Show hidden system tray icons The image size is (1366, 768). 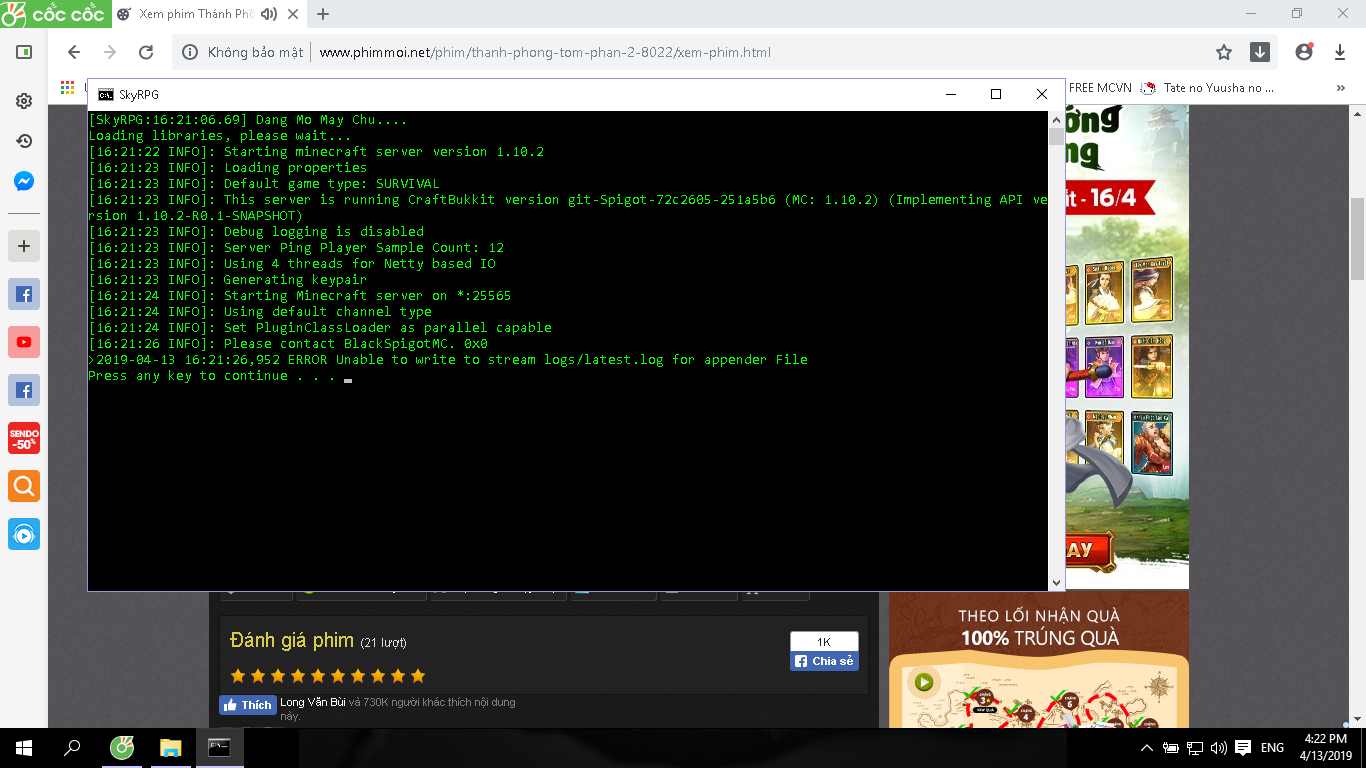tap(1147, 748)
